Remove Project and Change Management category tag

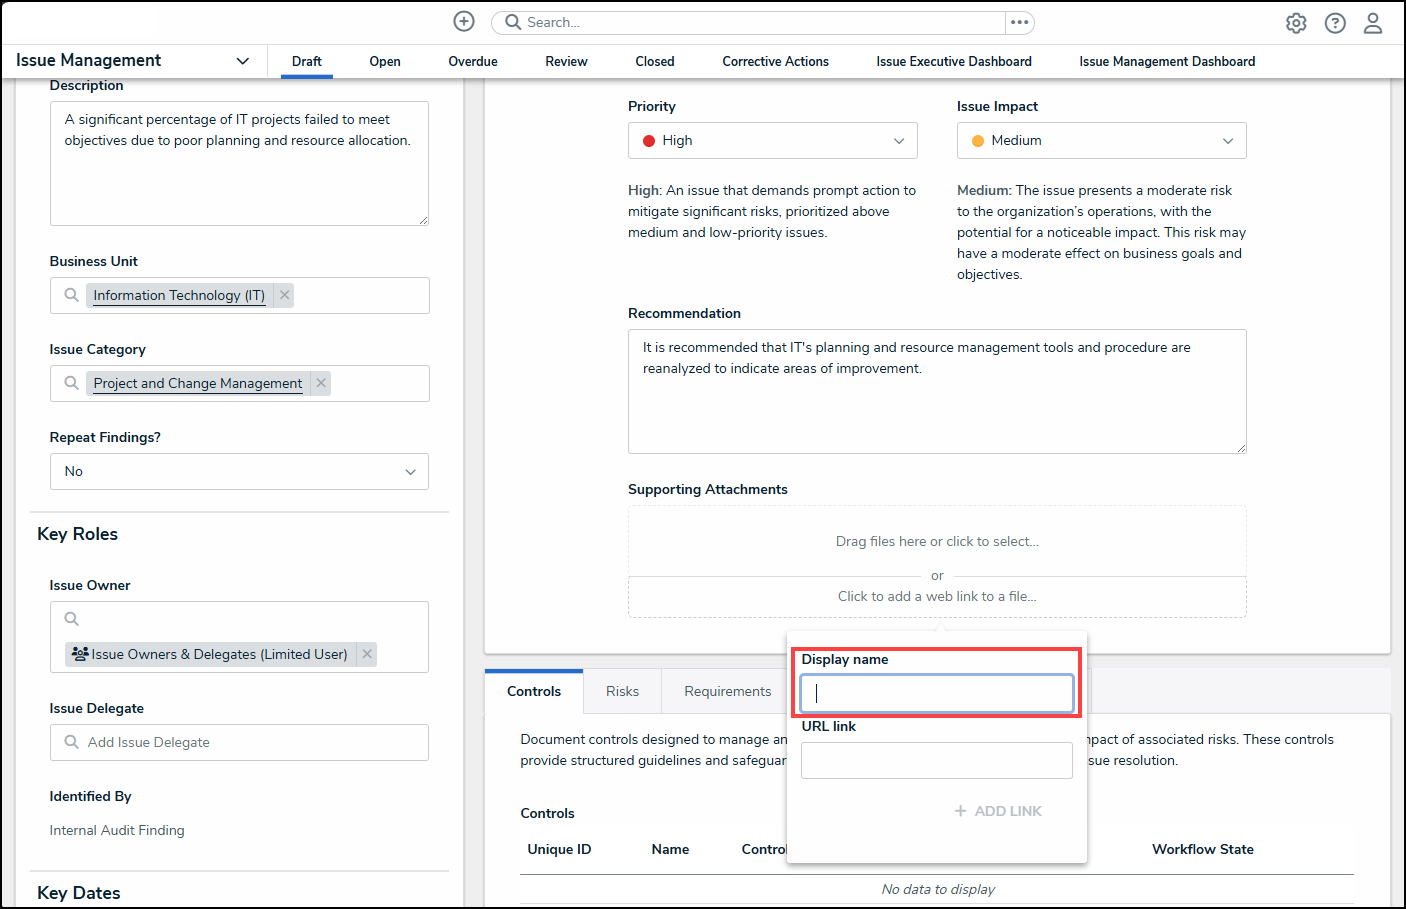[x=321, y=383]
